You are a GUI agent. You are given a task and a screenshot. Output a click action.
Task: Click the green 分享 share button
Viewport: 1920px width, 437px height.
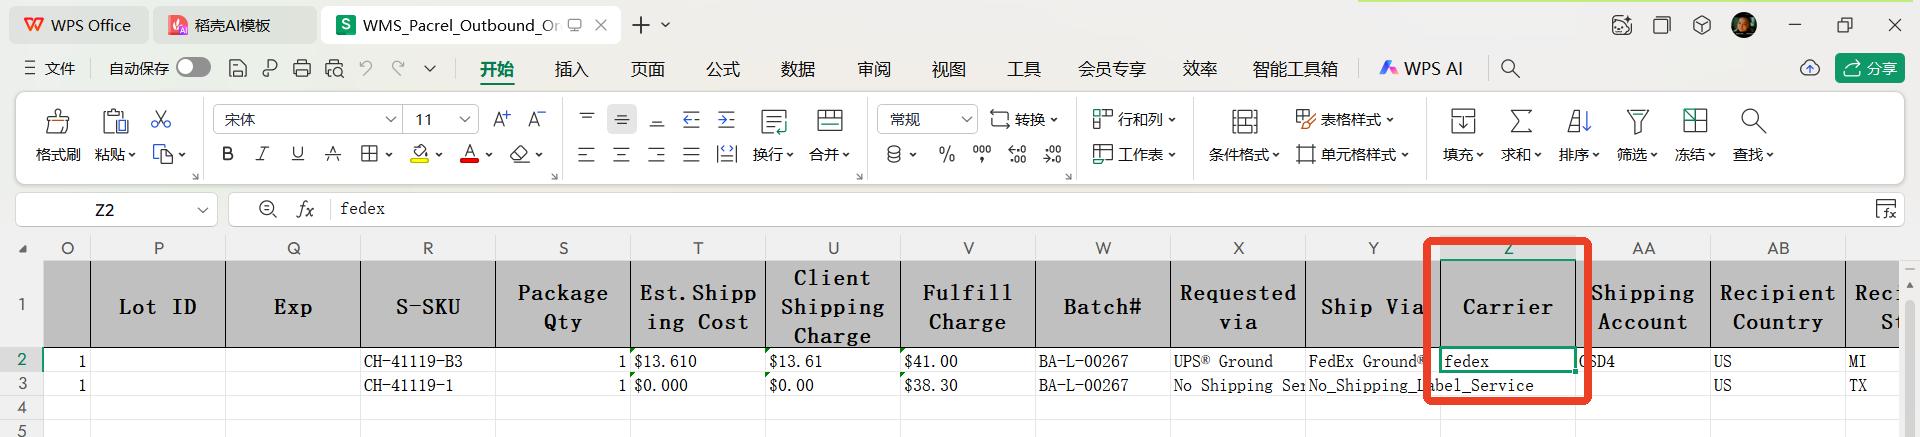point(1869,68)
